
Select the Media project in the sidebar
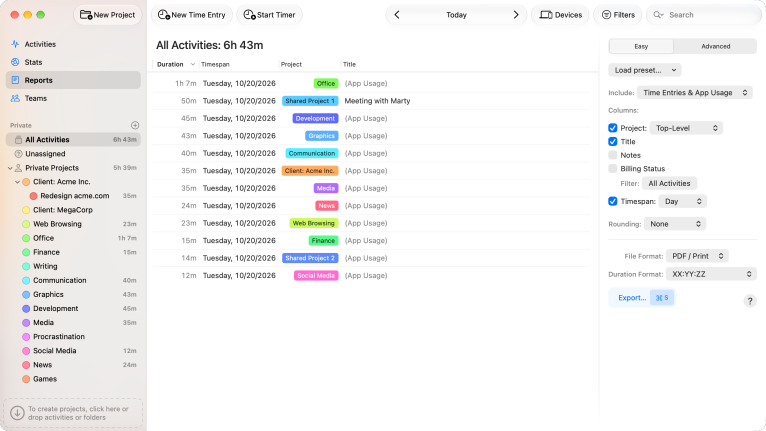tap(73, 323)
